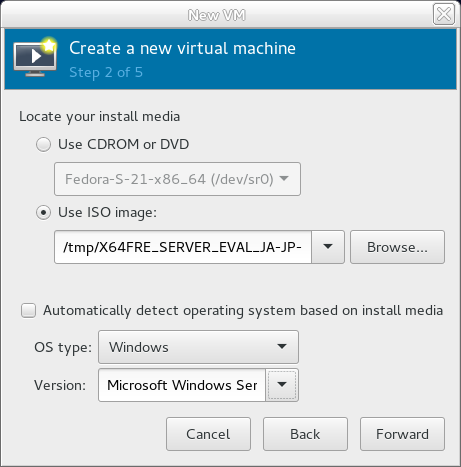
Task: Click the Locate your install media label
Action: (x=99, y=116)
